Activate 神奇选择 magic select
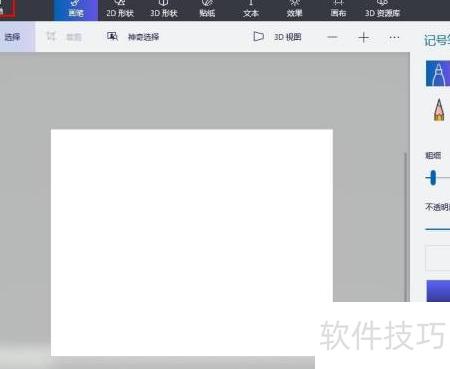This screenshot has width=450, height=369. [133, 37]
